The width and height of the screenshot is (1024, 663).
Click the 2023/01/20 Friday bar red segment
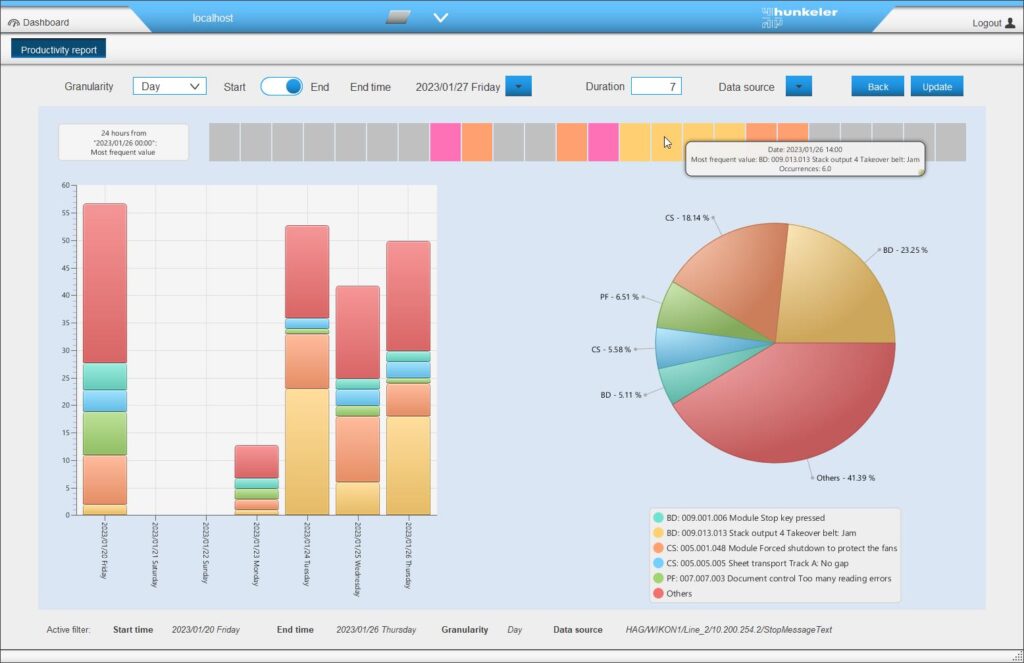click(105, 283)
